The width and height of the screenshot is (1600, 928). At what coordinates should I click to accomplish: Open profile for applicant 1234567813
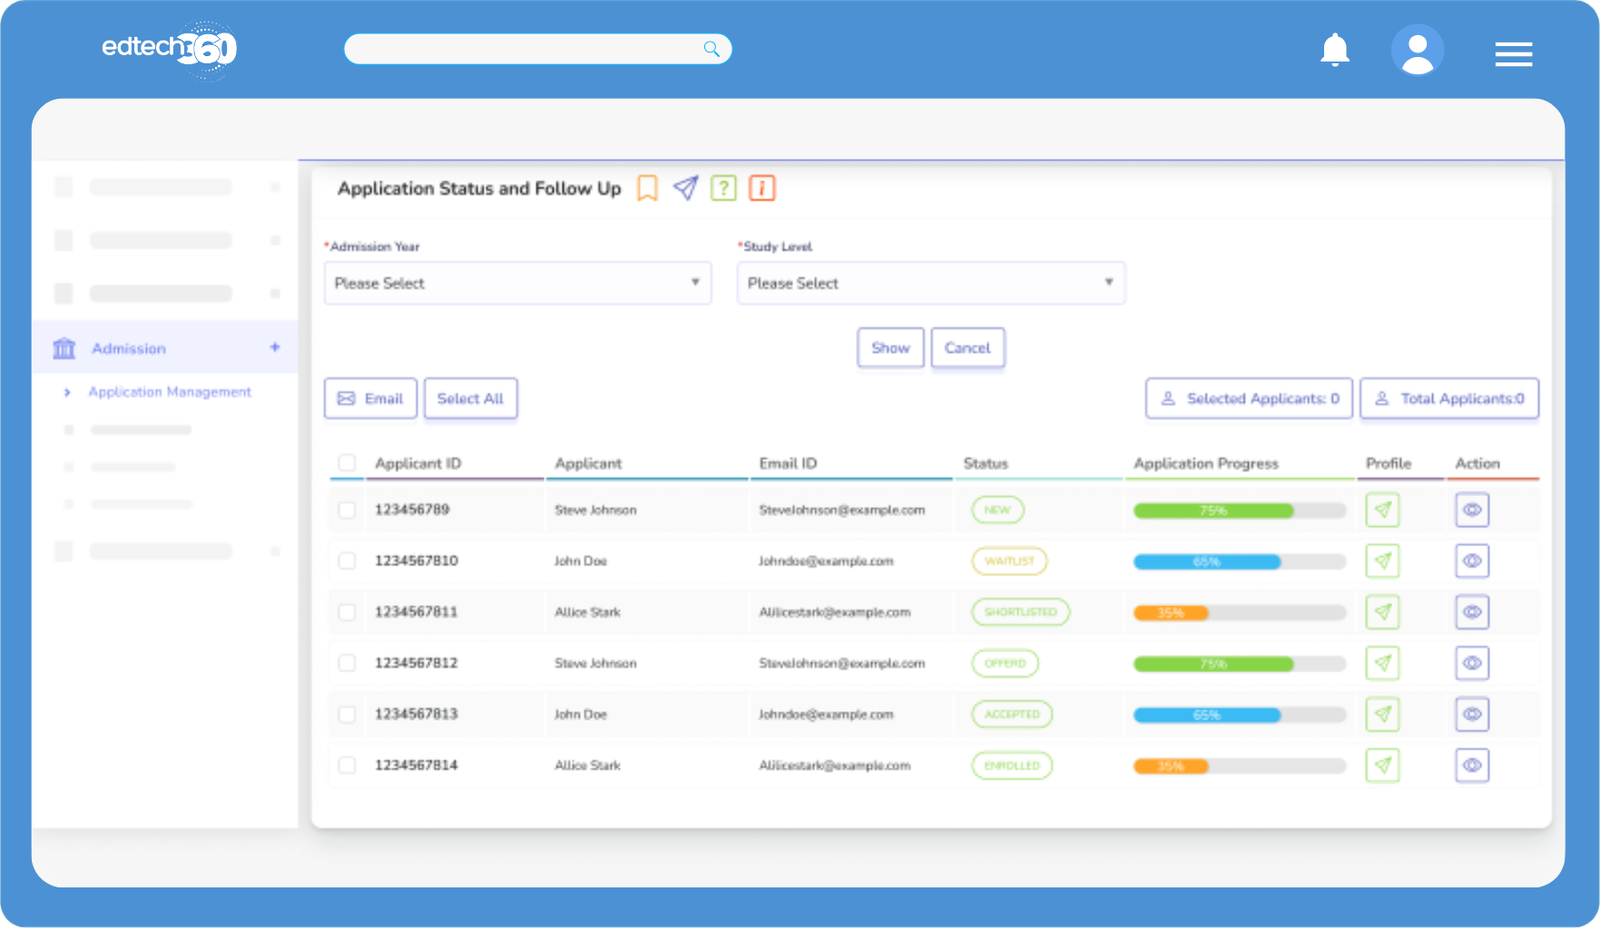[1382, 714]
